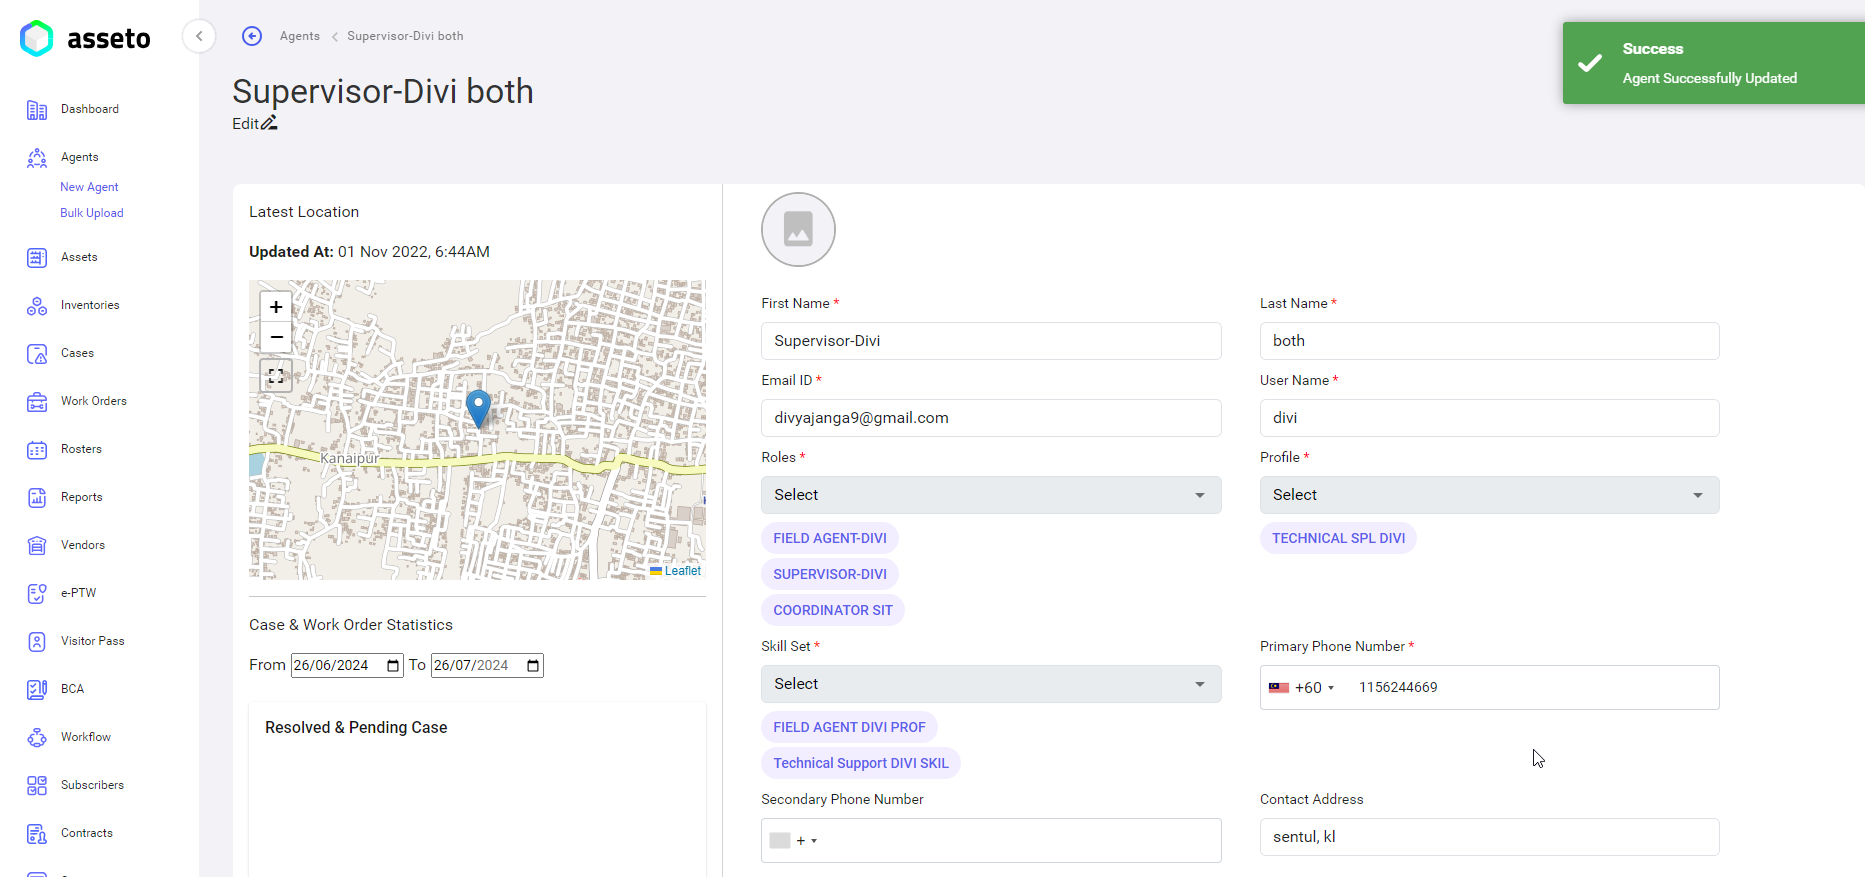Click the Leaflet attribution link
This screenshot has height=877, width=1865.
[x=683, y=571]
